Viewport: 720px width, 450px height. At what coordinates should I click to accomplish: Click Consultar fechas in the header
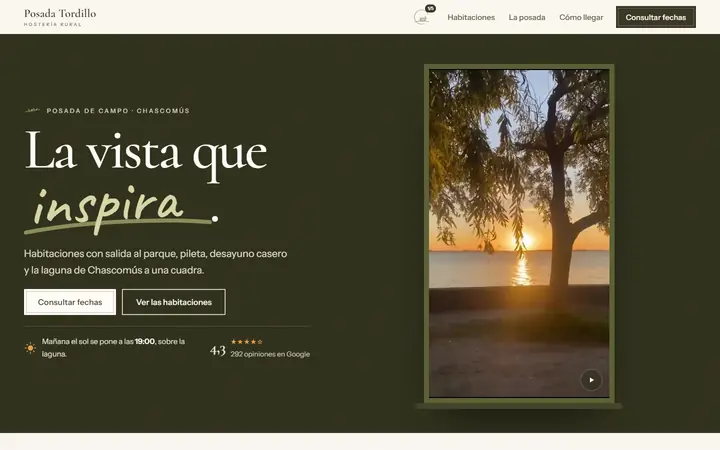click(x=656, y=17)
